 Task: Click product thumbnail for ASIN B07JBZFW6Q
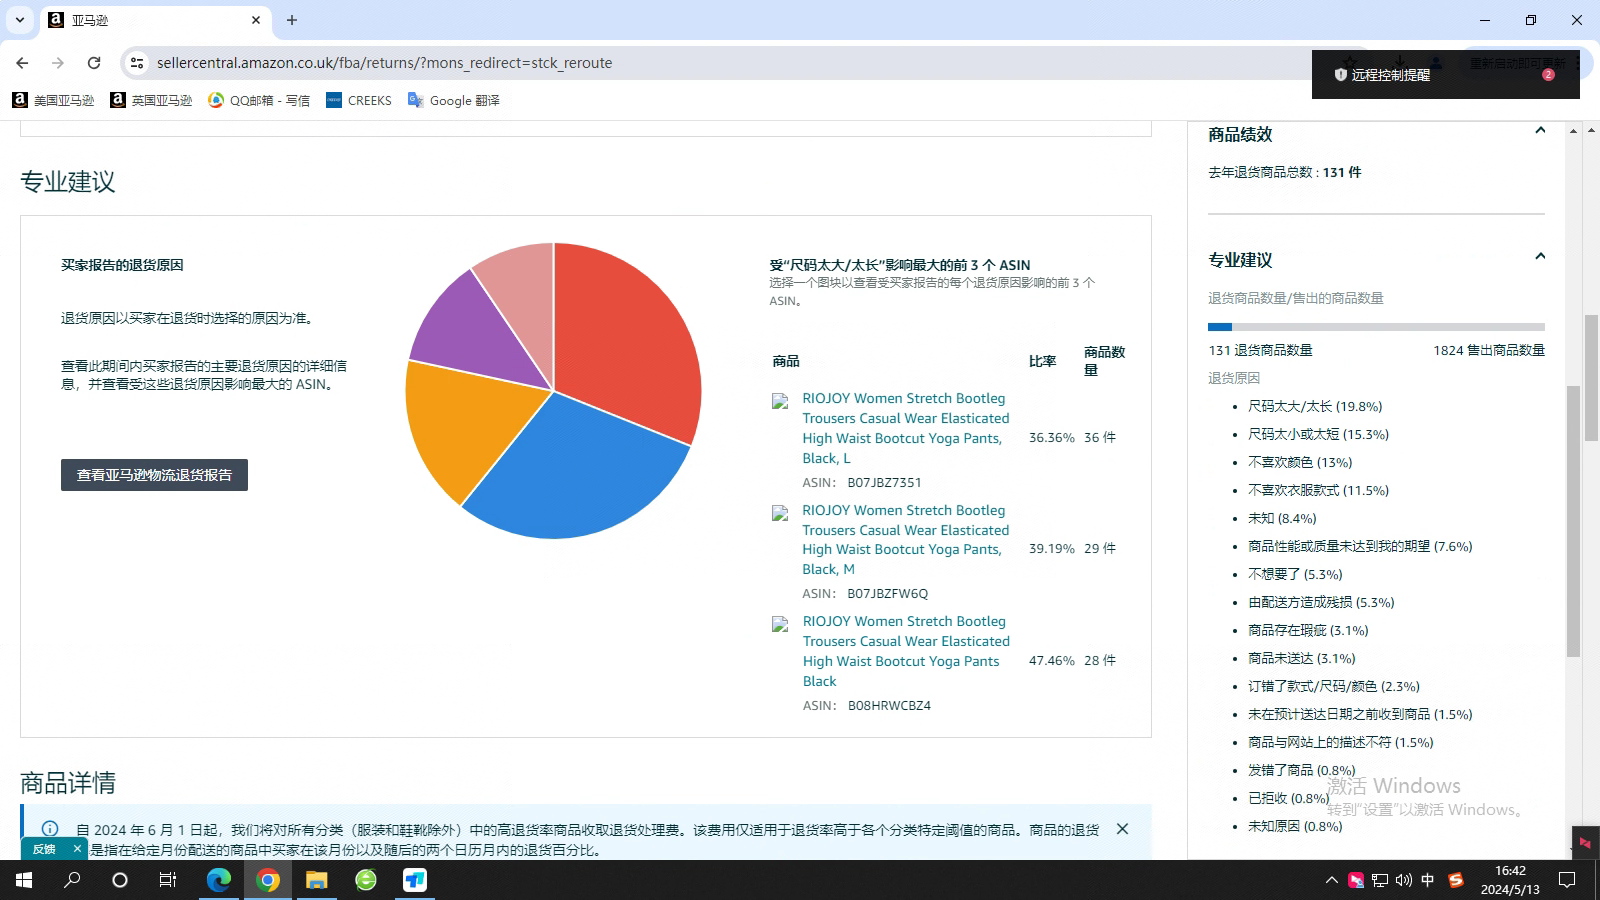(x=780, y=514)
